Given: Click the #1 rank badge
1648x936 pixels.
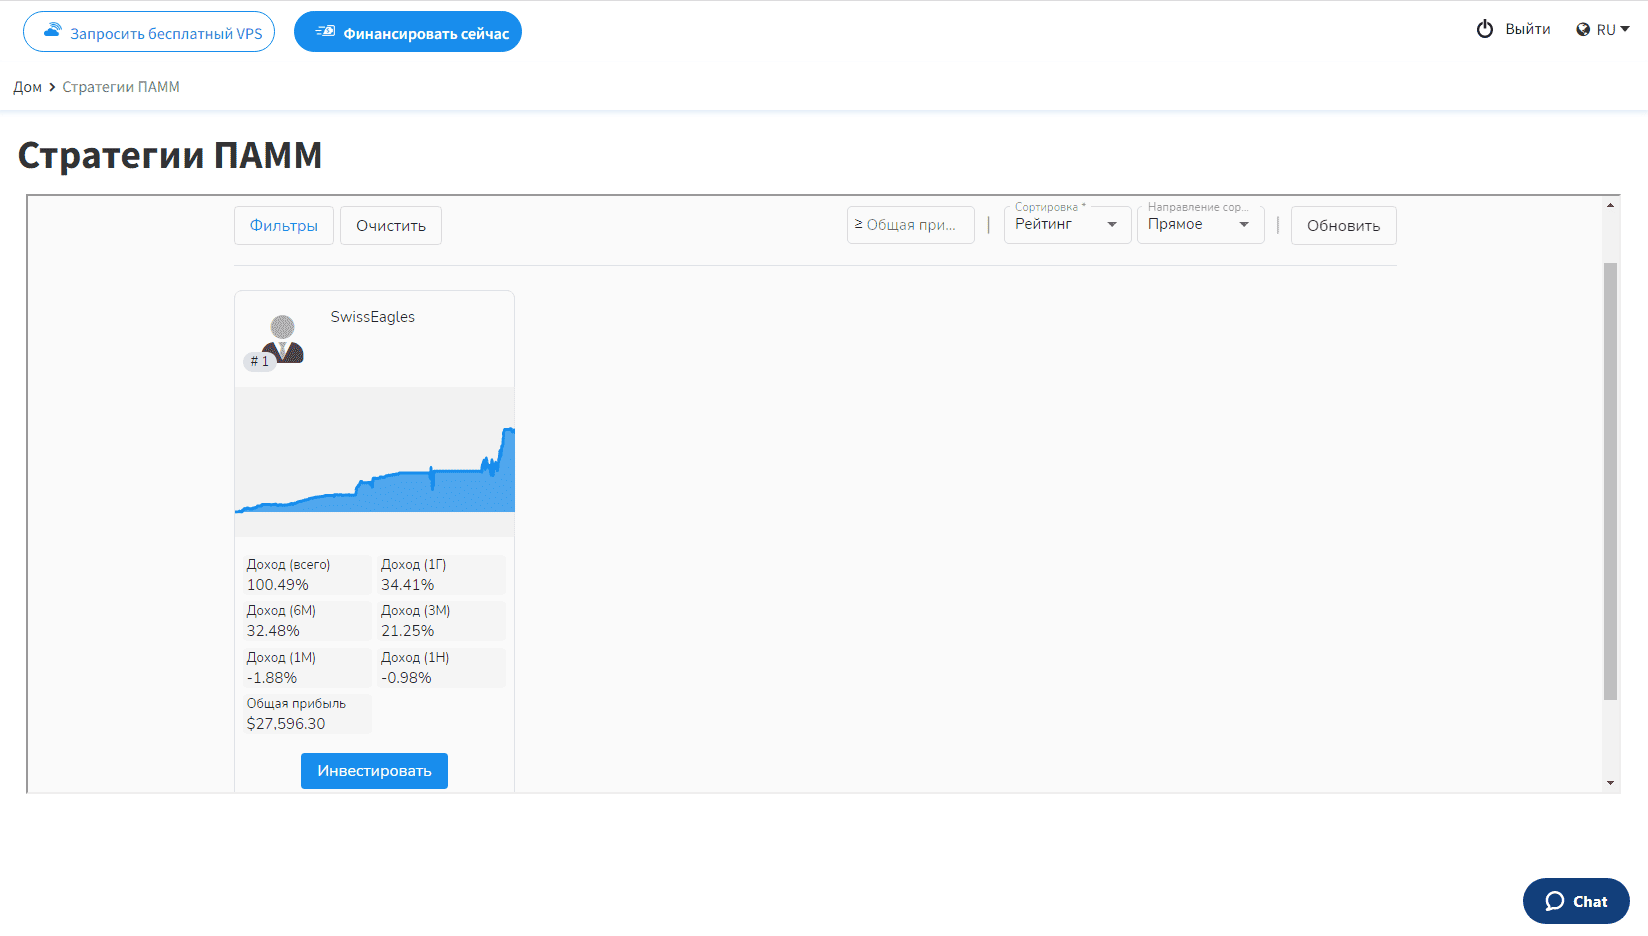Looking at the screenshot, I should 259,361.
